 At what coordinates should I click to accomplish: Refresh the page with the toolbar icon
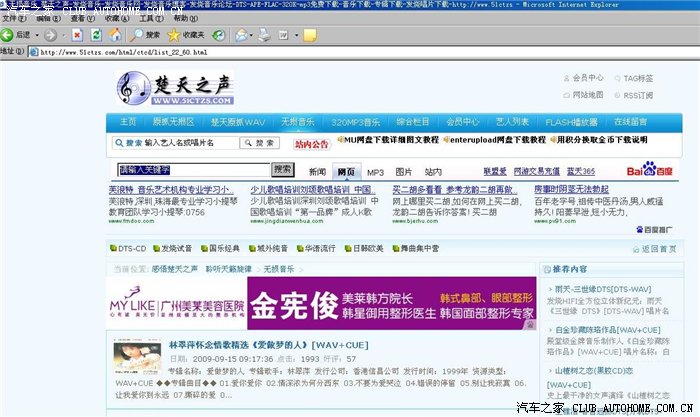click(95, 34)
